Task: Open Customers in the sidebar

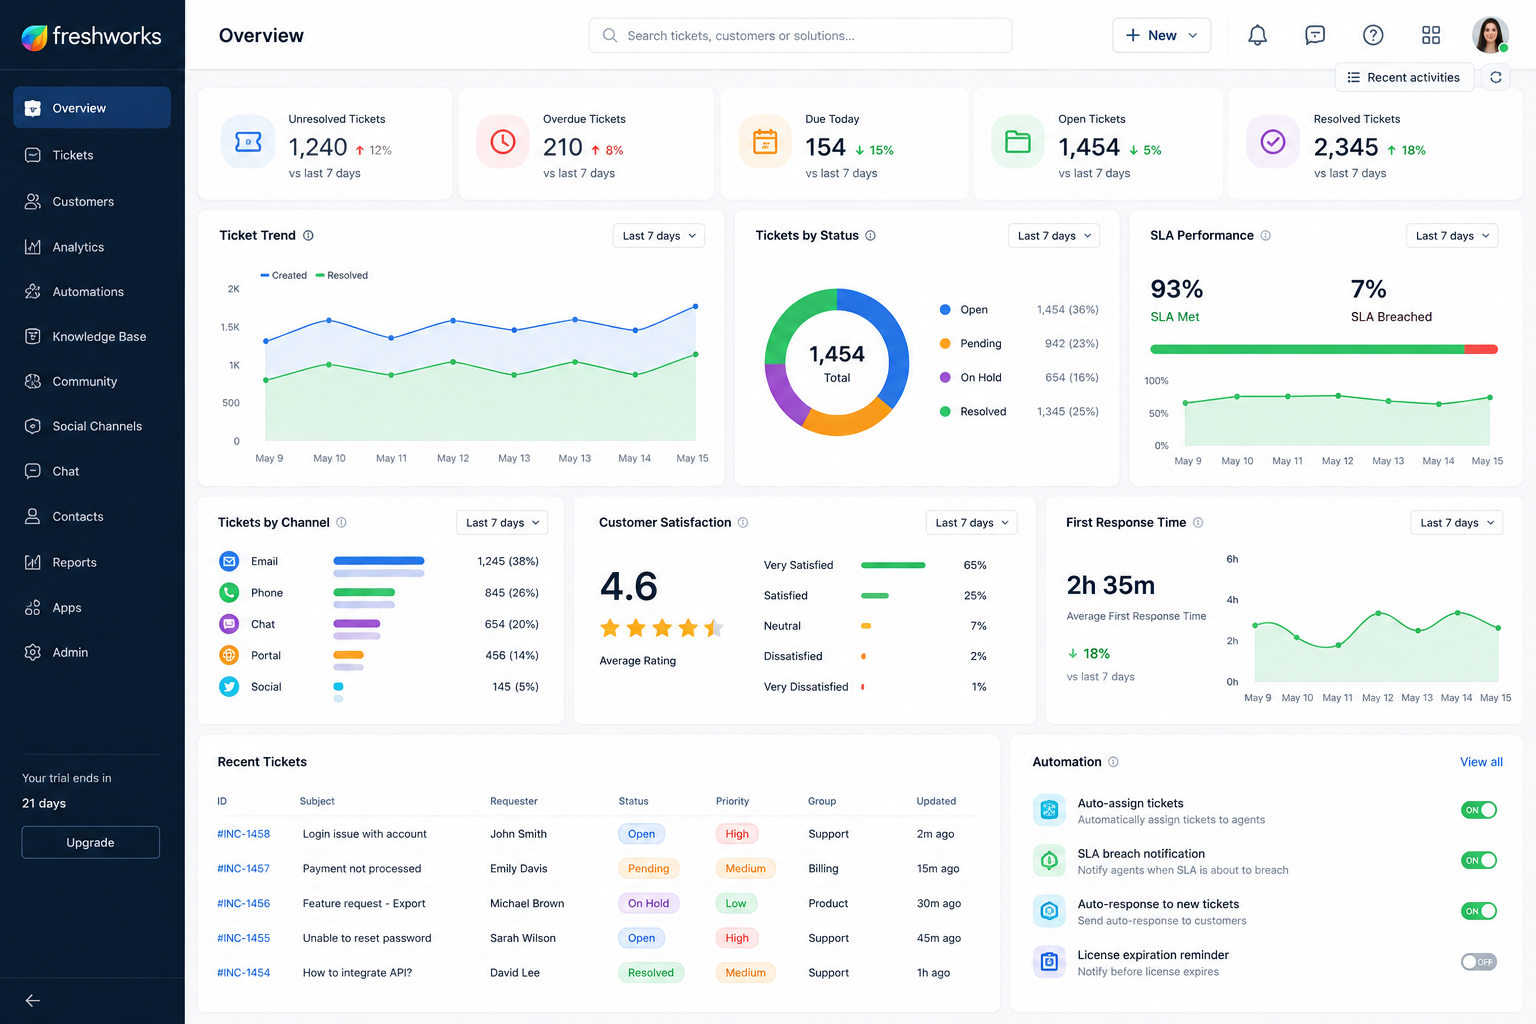Action: pyautogui.click(x=92, y=201)
